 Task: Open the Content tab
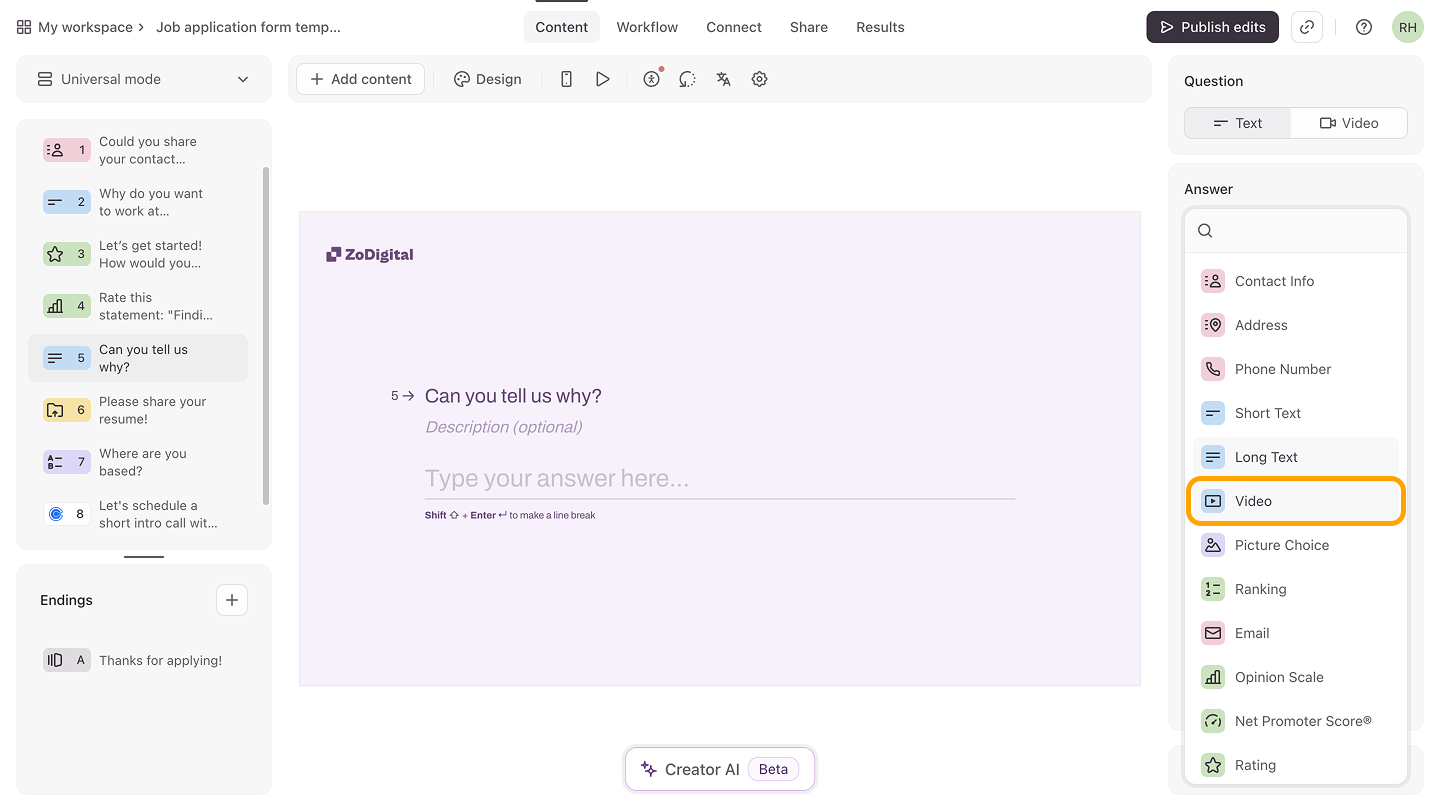(x=561, y=27)
